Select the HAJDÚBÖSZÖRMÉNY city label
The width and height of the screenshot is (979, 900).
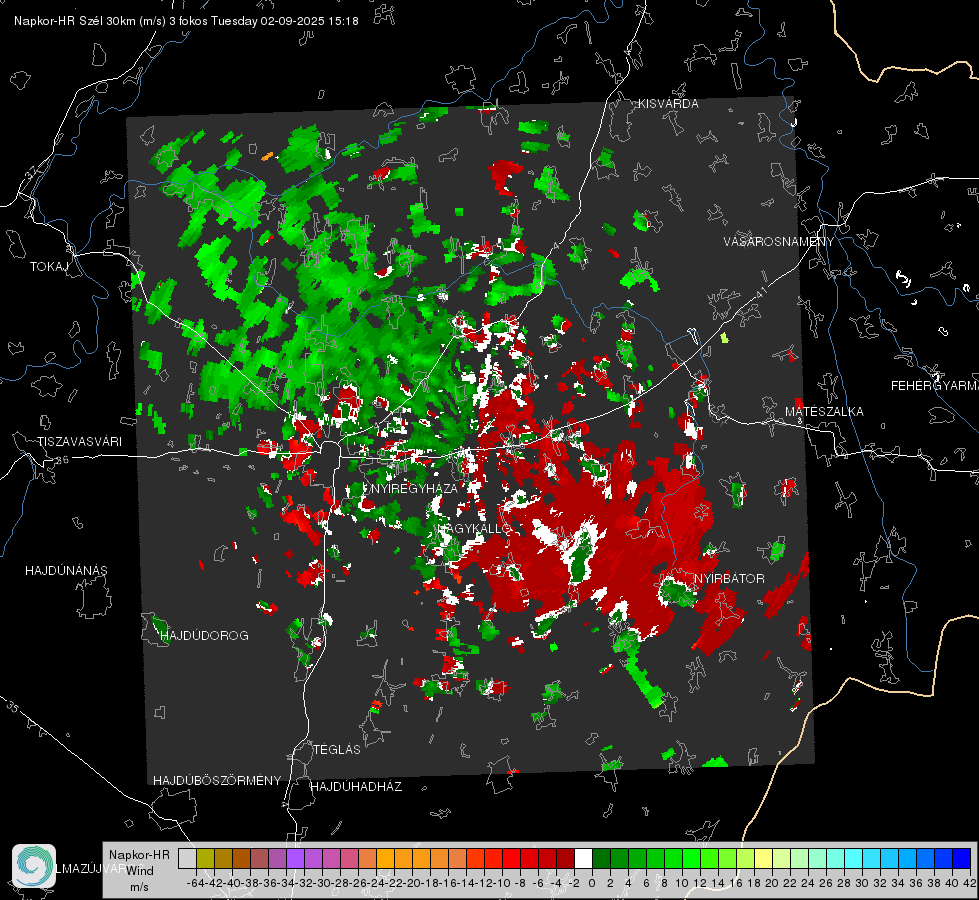coord(217,780)
